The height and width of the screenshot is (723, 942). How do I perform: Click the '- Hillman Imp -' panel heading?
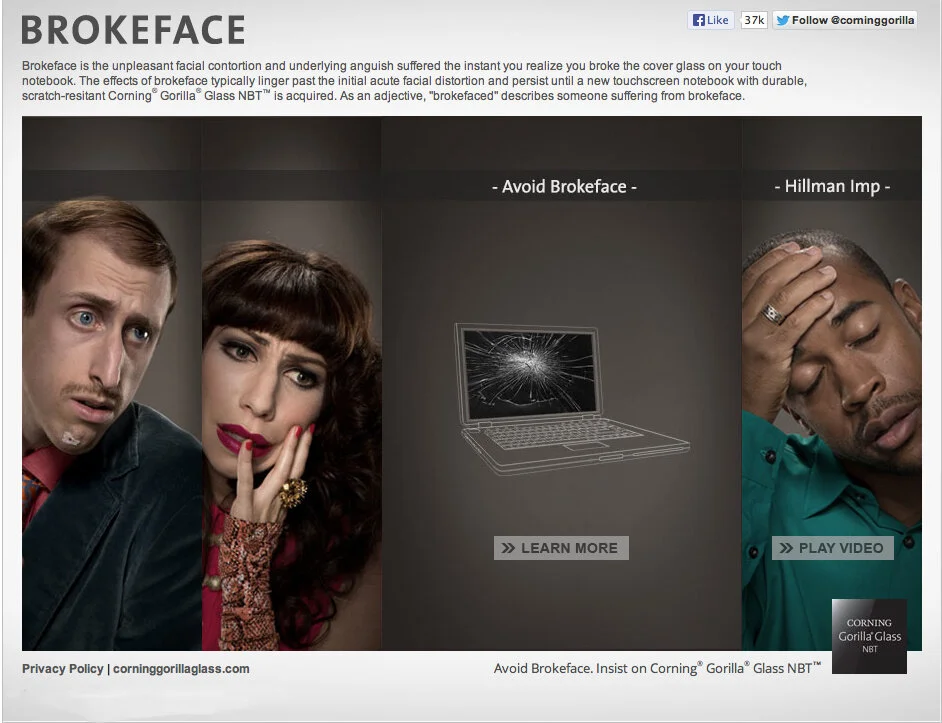pos(832,186)
